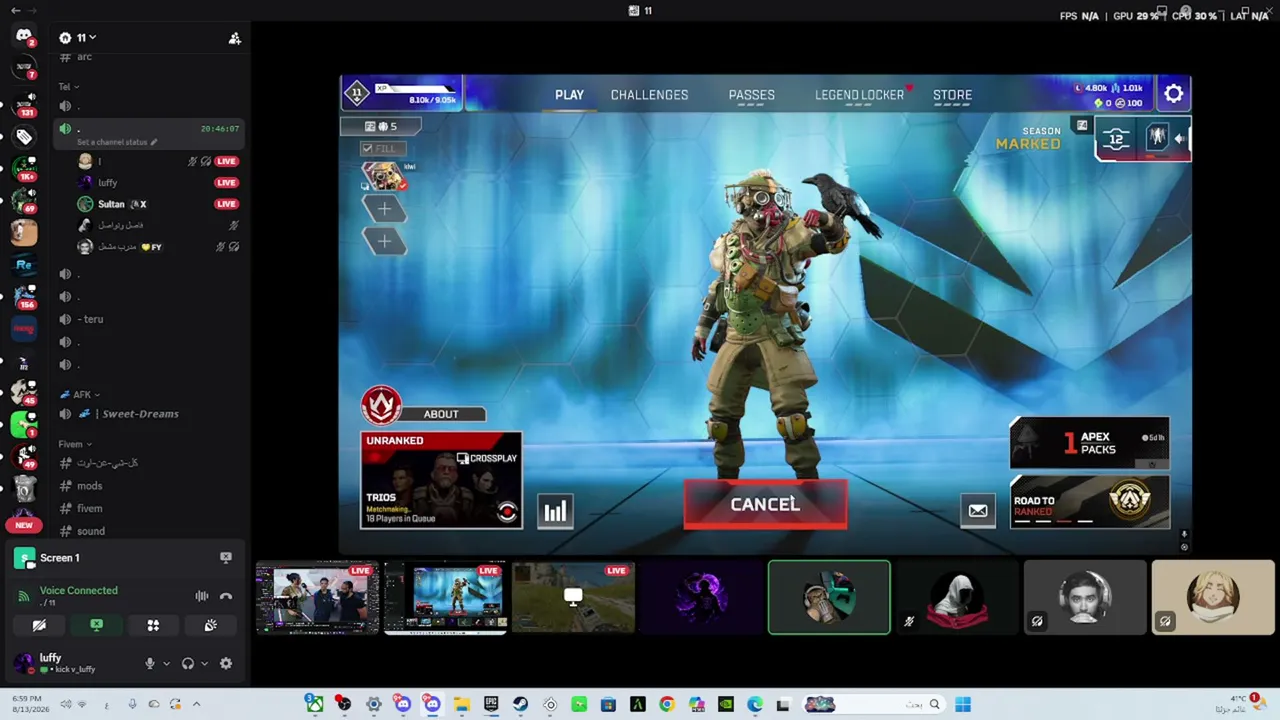This screenshot has width=1280, height=720.
Task: Open noise suppression waveform icon
Action: (202, 596)
